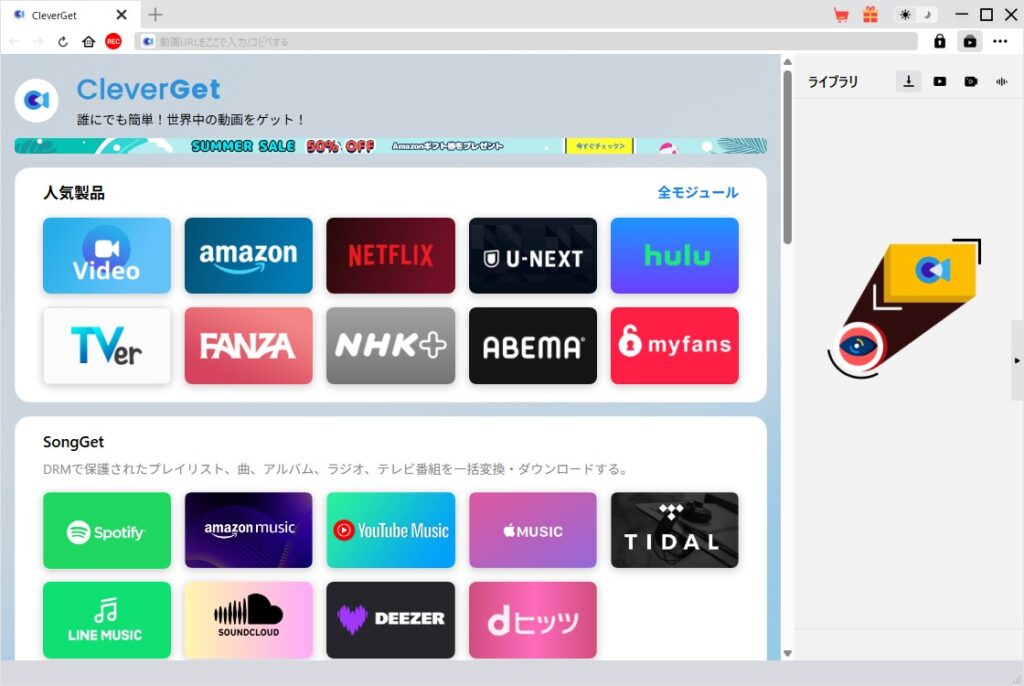1024x686 pixels.
Task: Open the ABEMA module tile
Action: (532, 346)
